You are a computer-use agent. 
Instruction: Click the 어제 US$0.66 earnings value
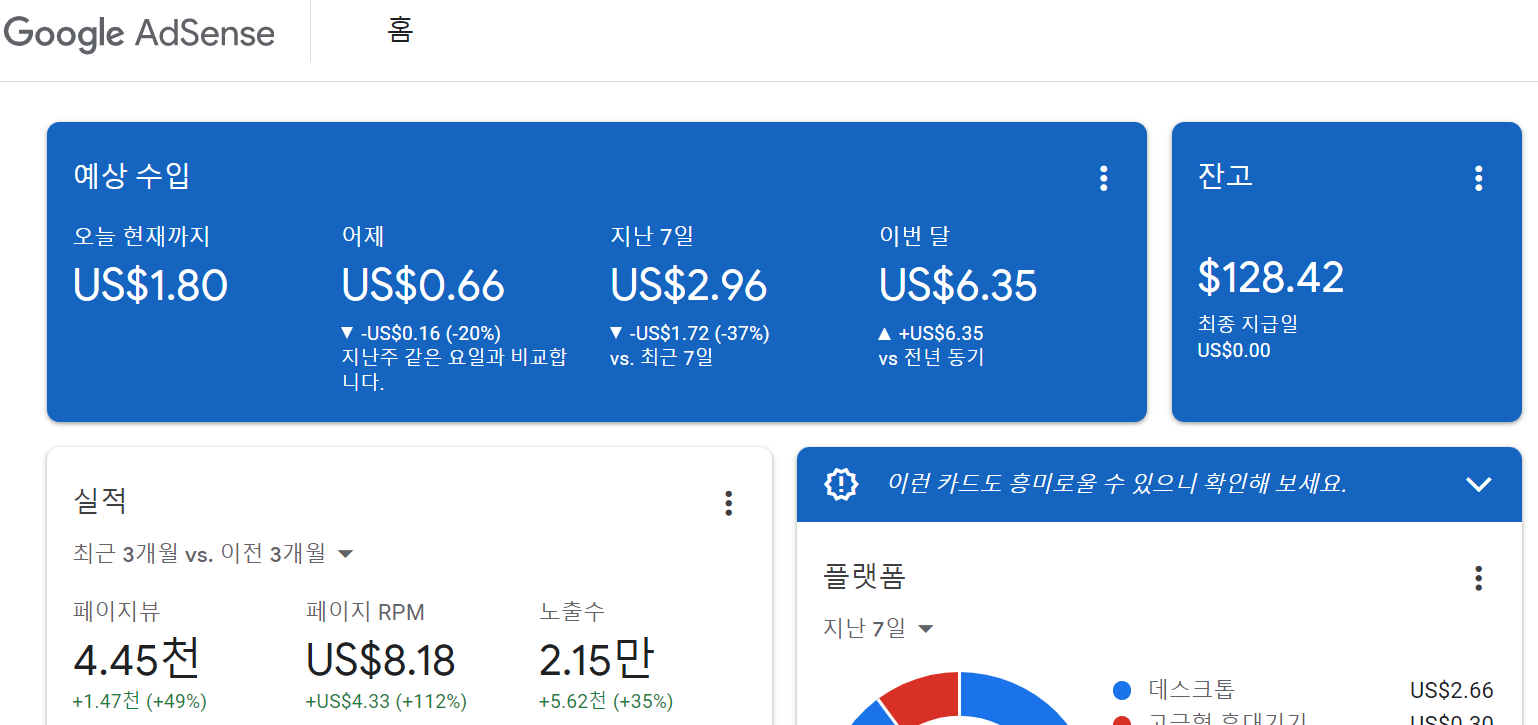(423, 285)
